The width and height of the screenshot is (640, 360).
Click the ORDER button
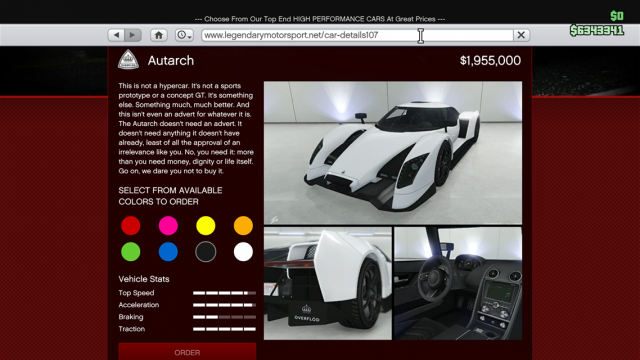tap(187, 352)
